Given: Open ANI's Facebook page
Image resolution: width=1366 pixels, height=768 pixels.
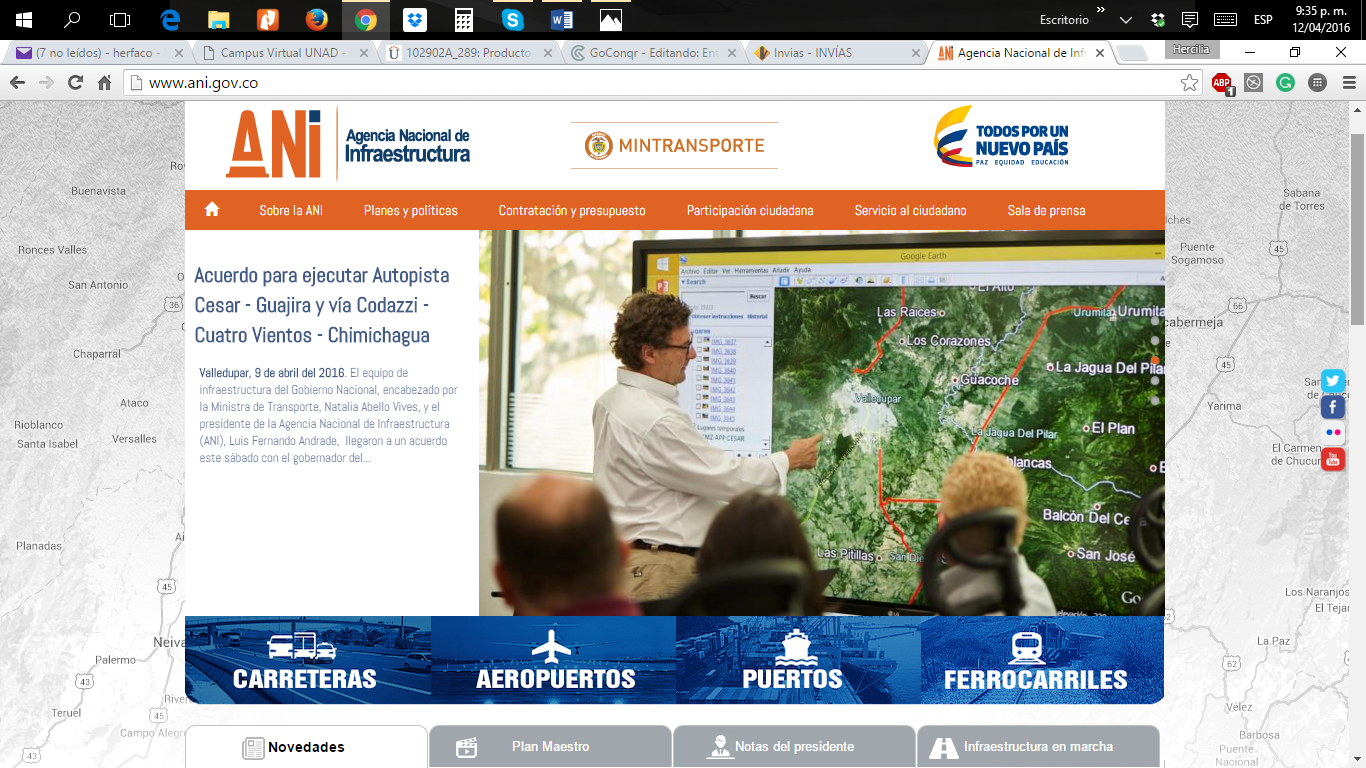Looking at the screenshot, I should click(x=1333, y=407).
